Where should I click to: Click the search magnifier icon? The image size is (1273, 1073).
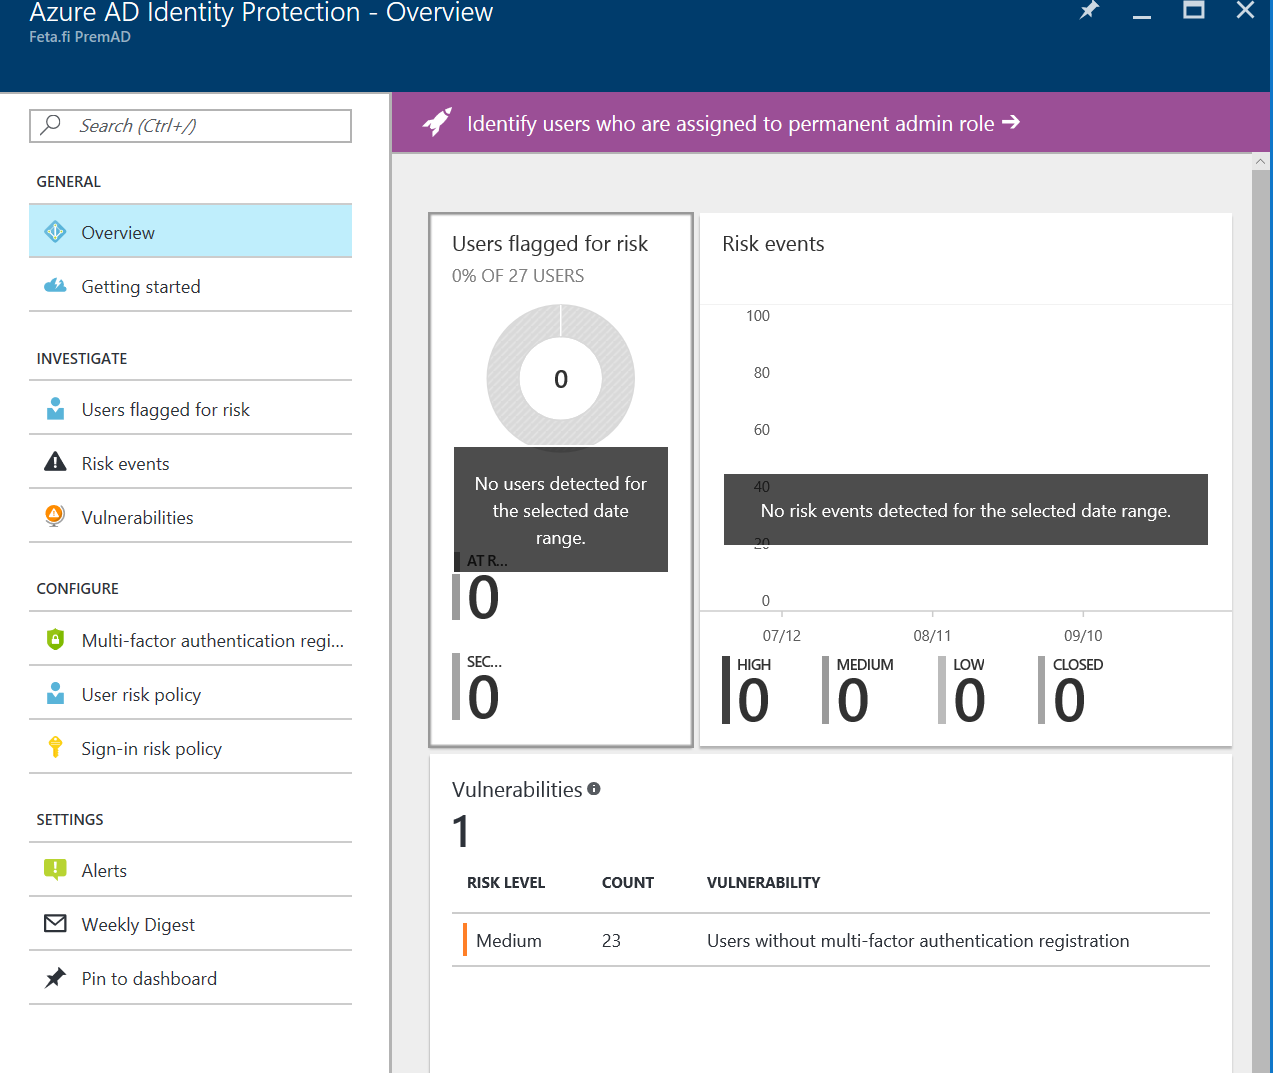[51, 125]
